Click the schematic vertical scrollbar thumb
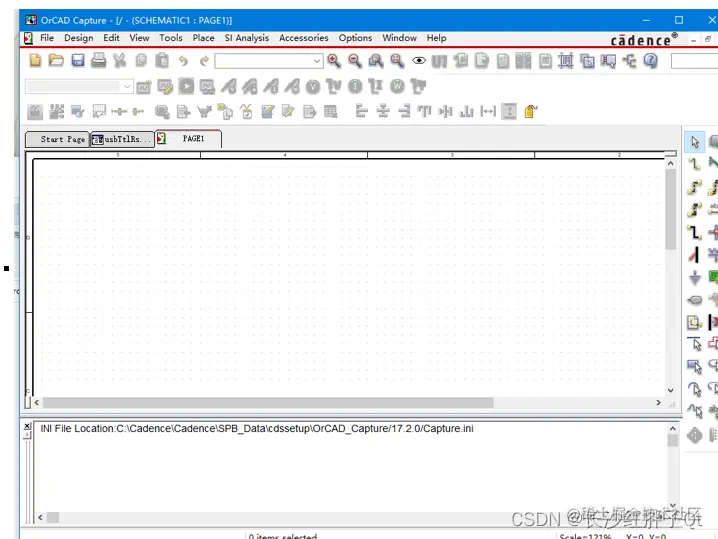Image resolution: width=718 pixels, height=539 pixels. [x=670, y=209]
